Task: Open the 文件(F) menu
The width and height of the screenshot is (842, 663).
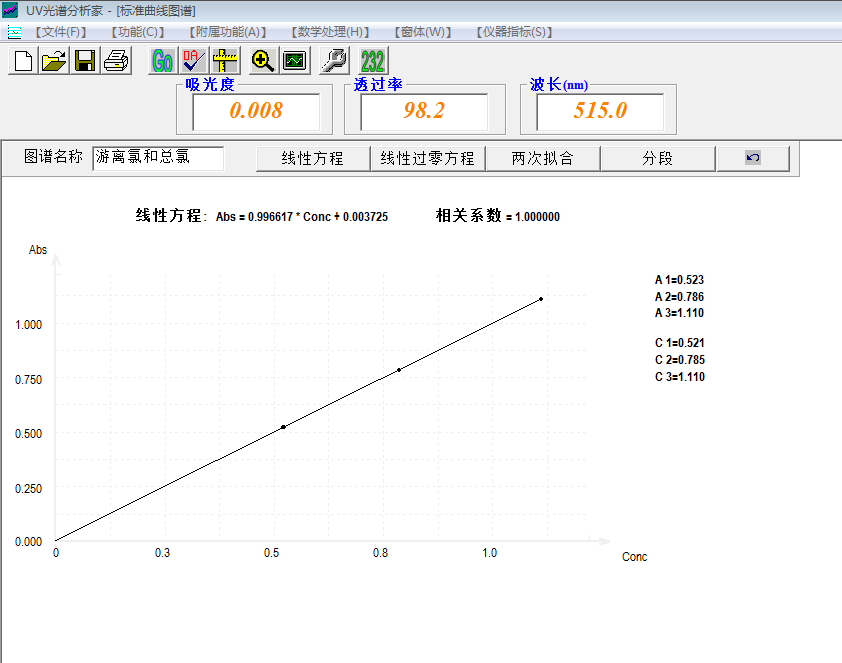Action: [x=61, y=32]
